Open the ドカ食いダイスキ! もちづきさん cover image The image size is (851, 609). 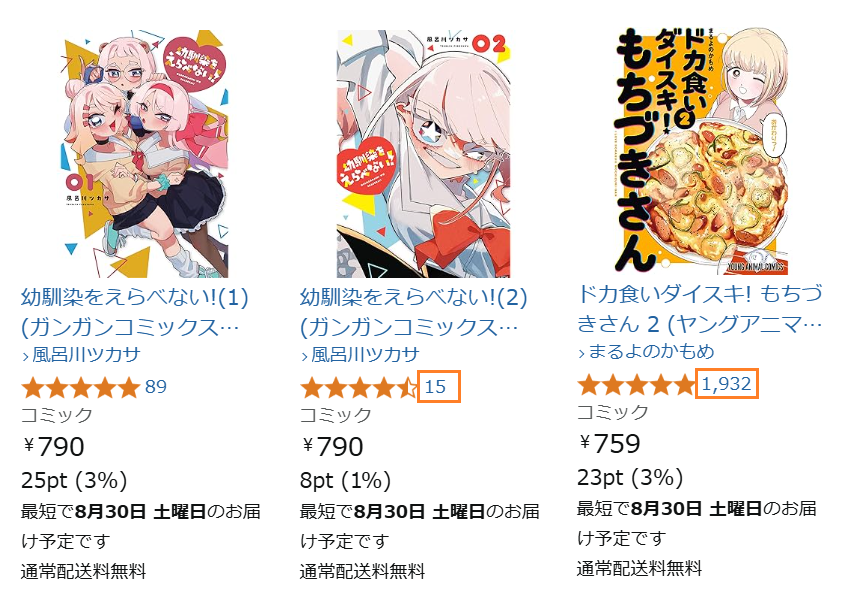click(x=701, y=151)
